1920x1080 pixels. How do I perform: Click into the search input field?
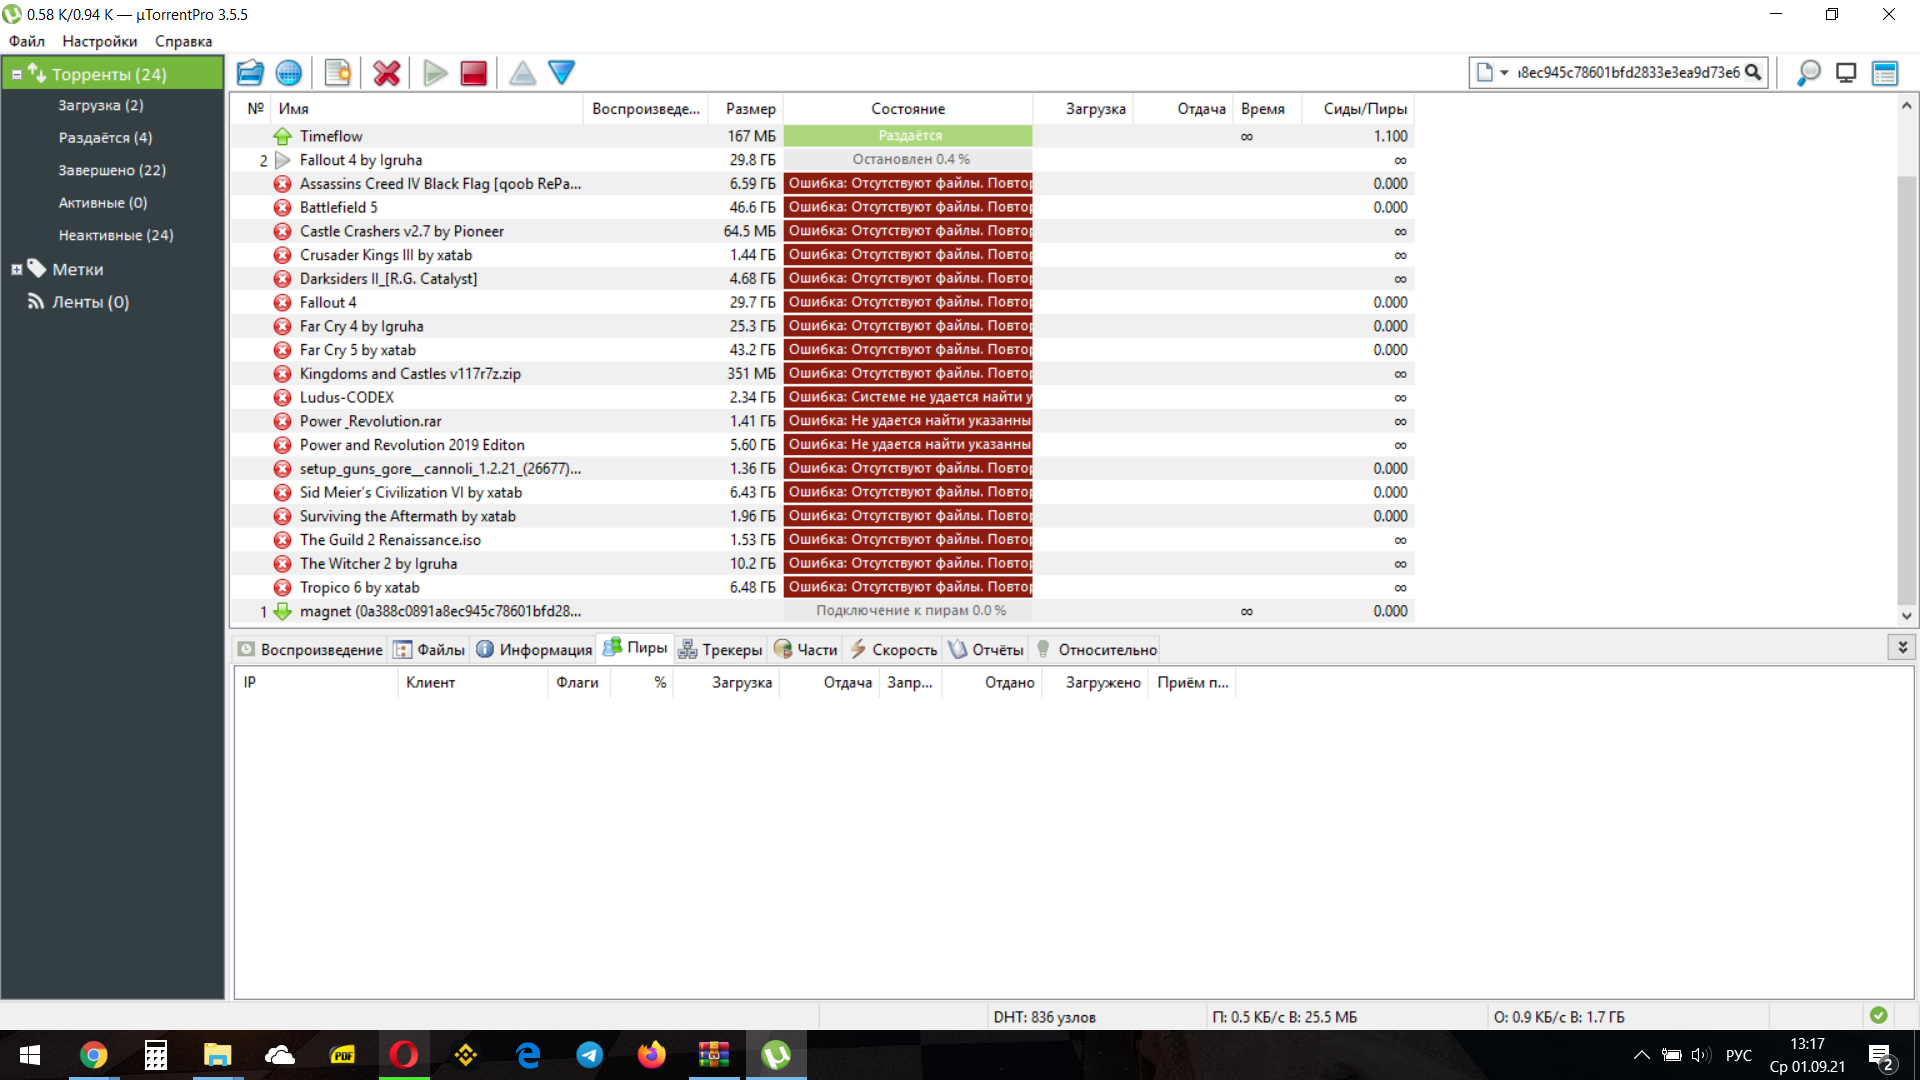click(x=1628, y=72)
